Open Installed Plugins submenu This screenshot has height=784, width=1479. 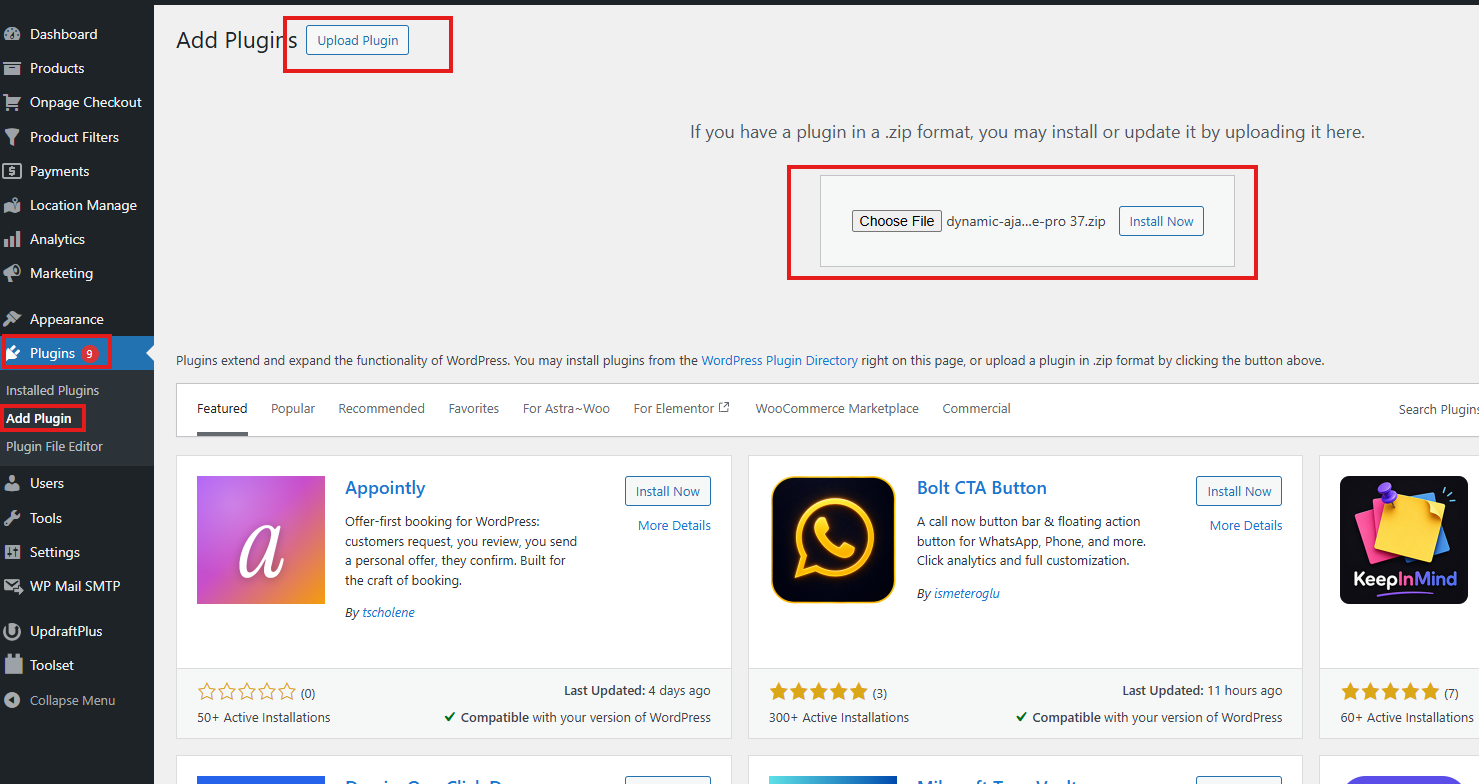pos(53,390)
